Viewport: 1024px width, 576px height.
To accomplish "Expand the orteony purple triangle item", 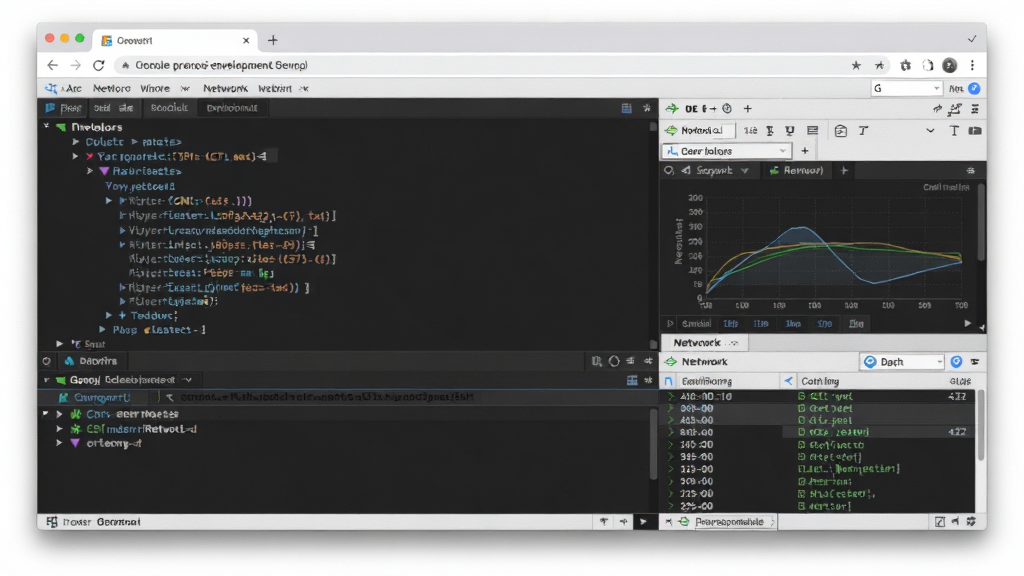I will [x=59, y=443].
